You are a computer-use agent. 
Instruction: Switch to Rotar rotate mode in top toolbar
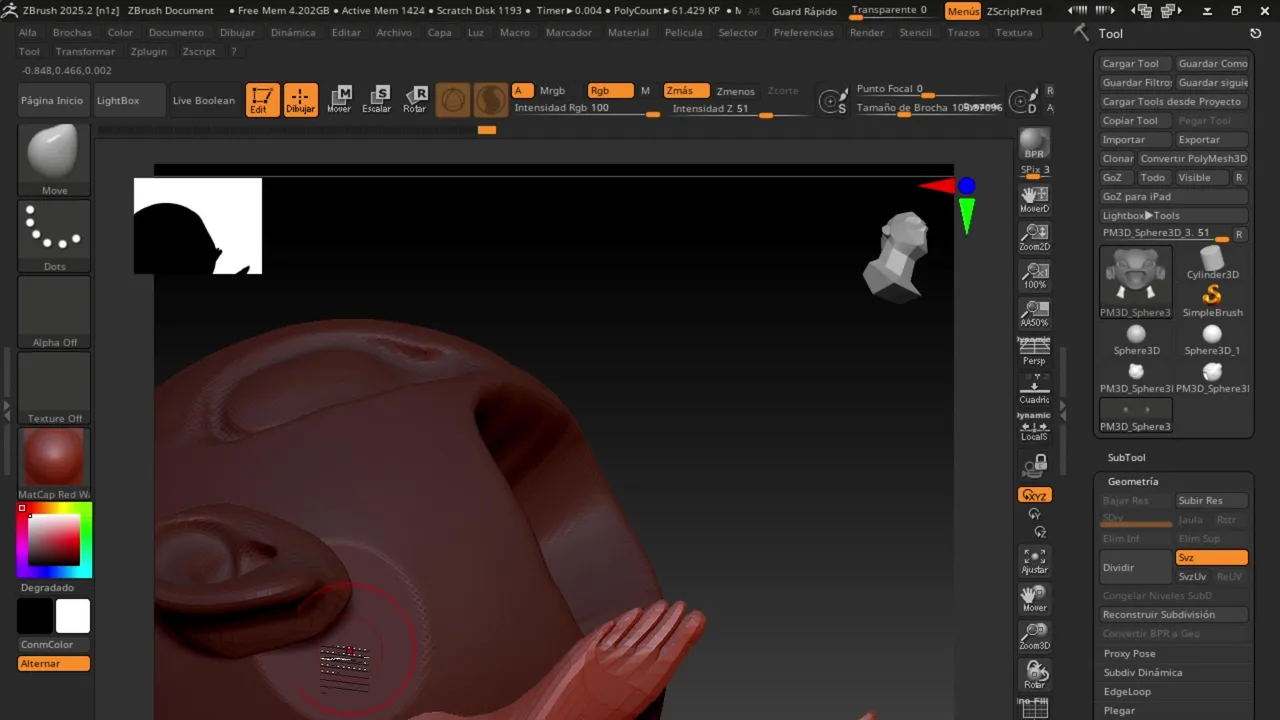coord(415,100)
